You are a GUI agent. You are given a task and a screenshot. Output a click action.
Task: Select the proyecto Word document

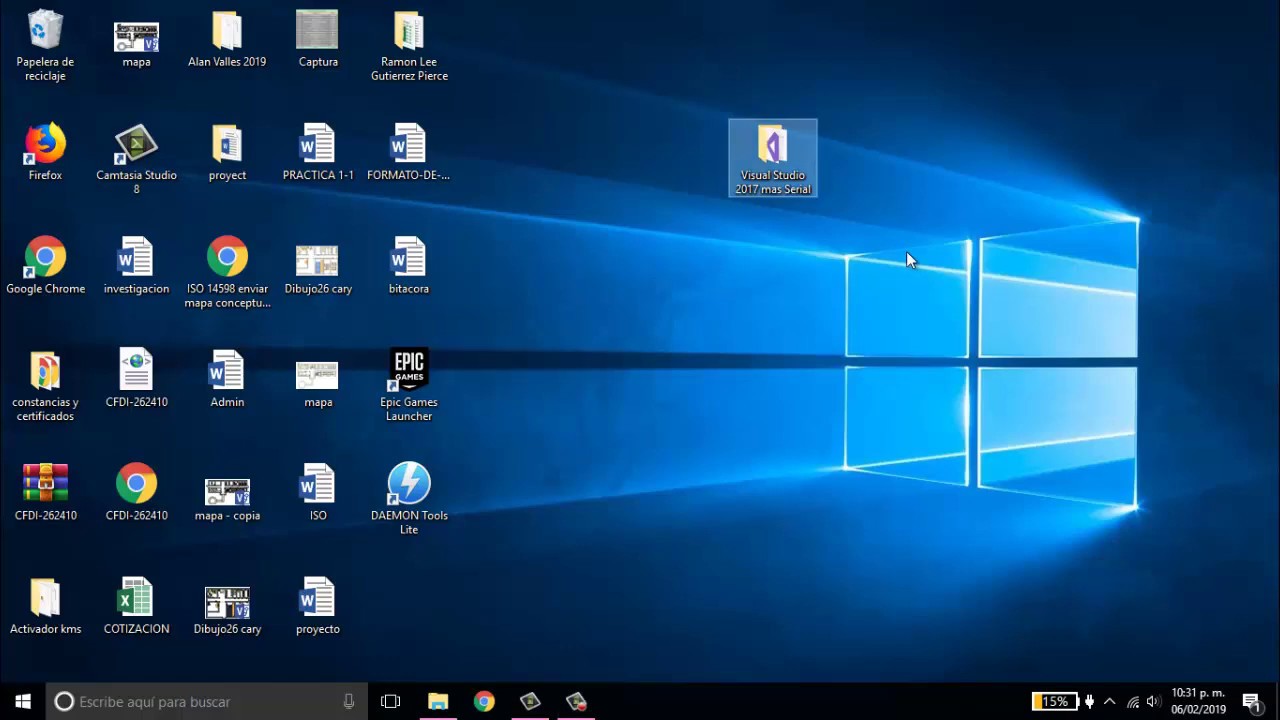click(318, 606)
